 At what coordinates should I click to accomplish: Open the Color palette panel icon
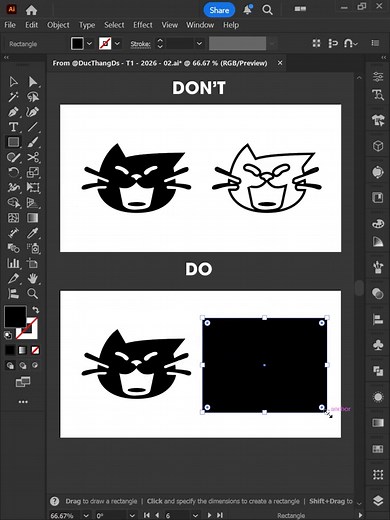point(378,223)
